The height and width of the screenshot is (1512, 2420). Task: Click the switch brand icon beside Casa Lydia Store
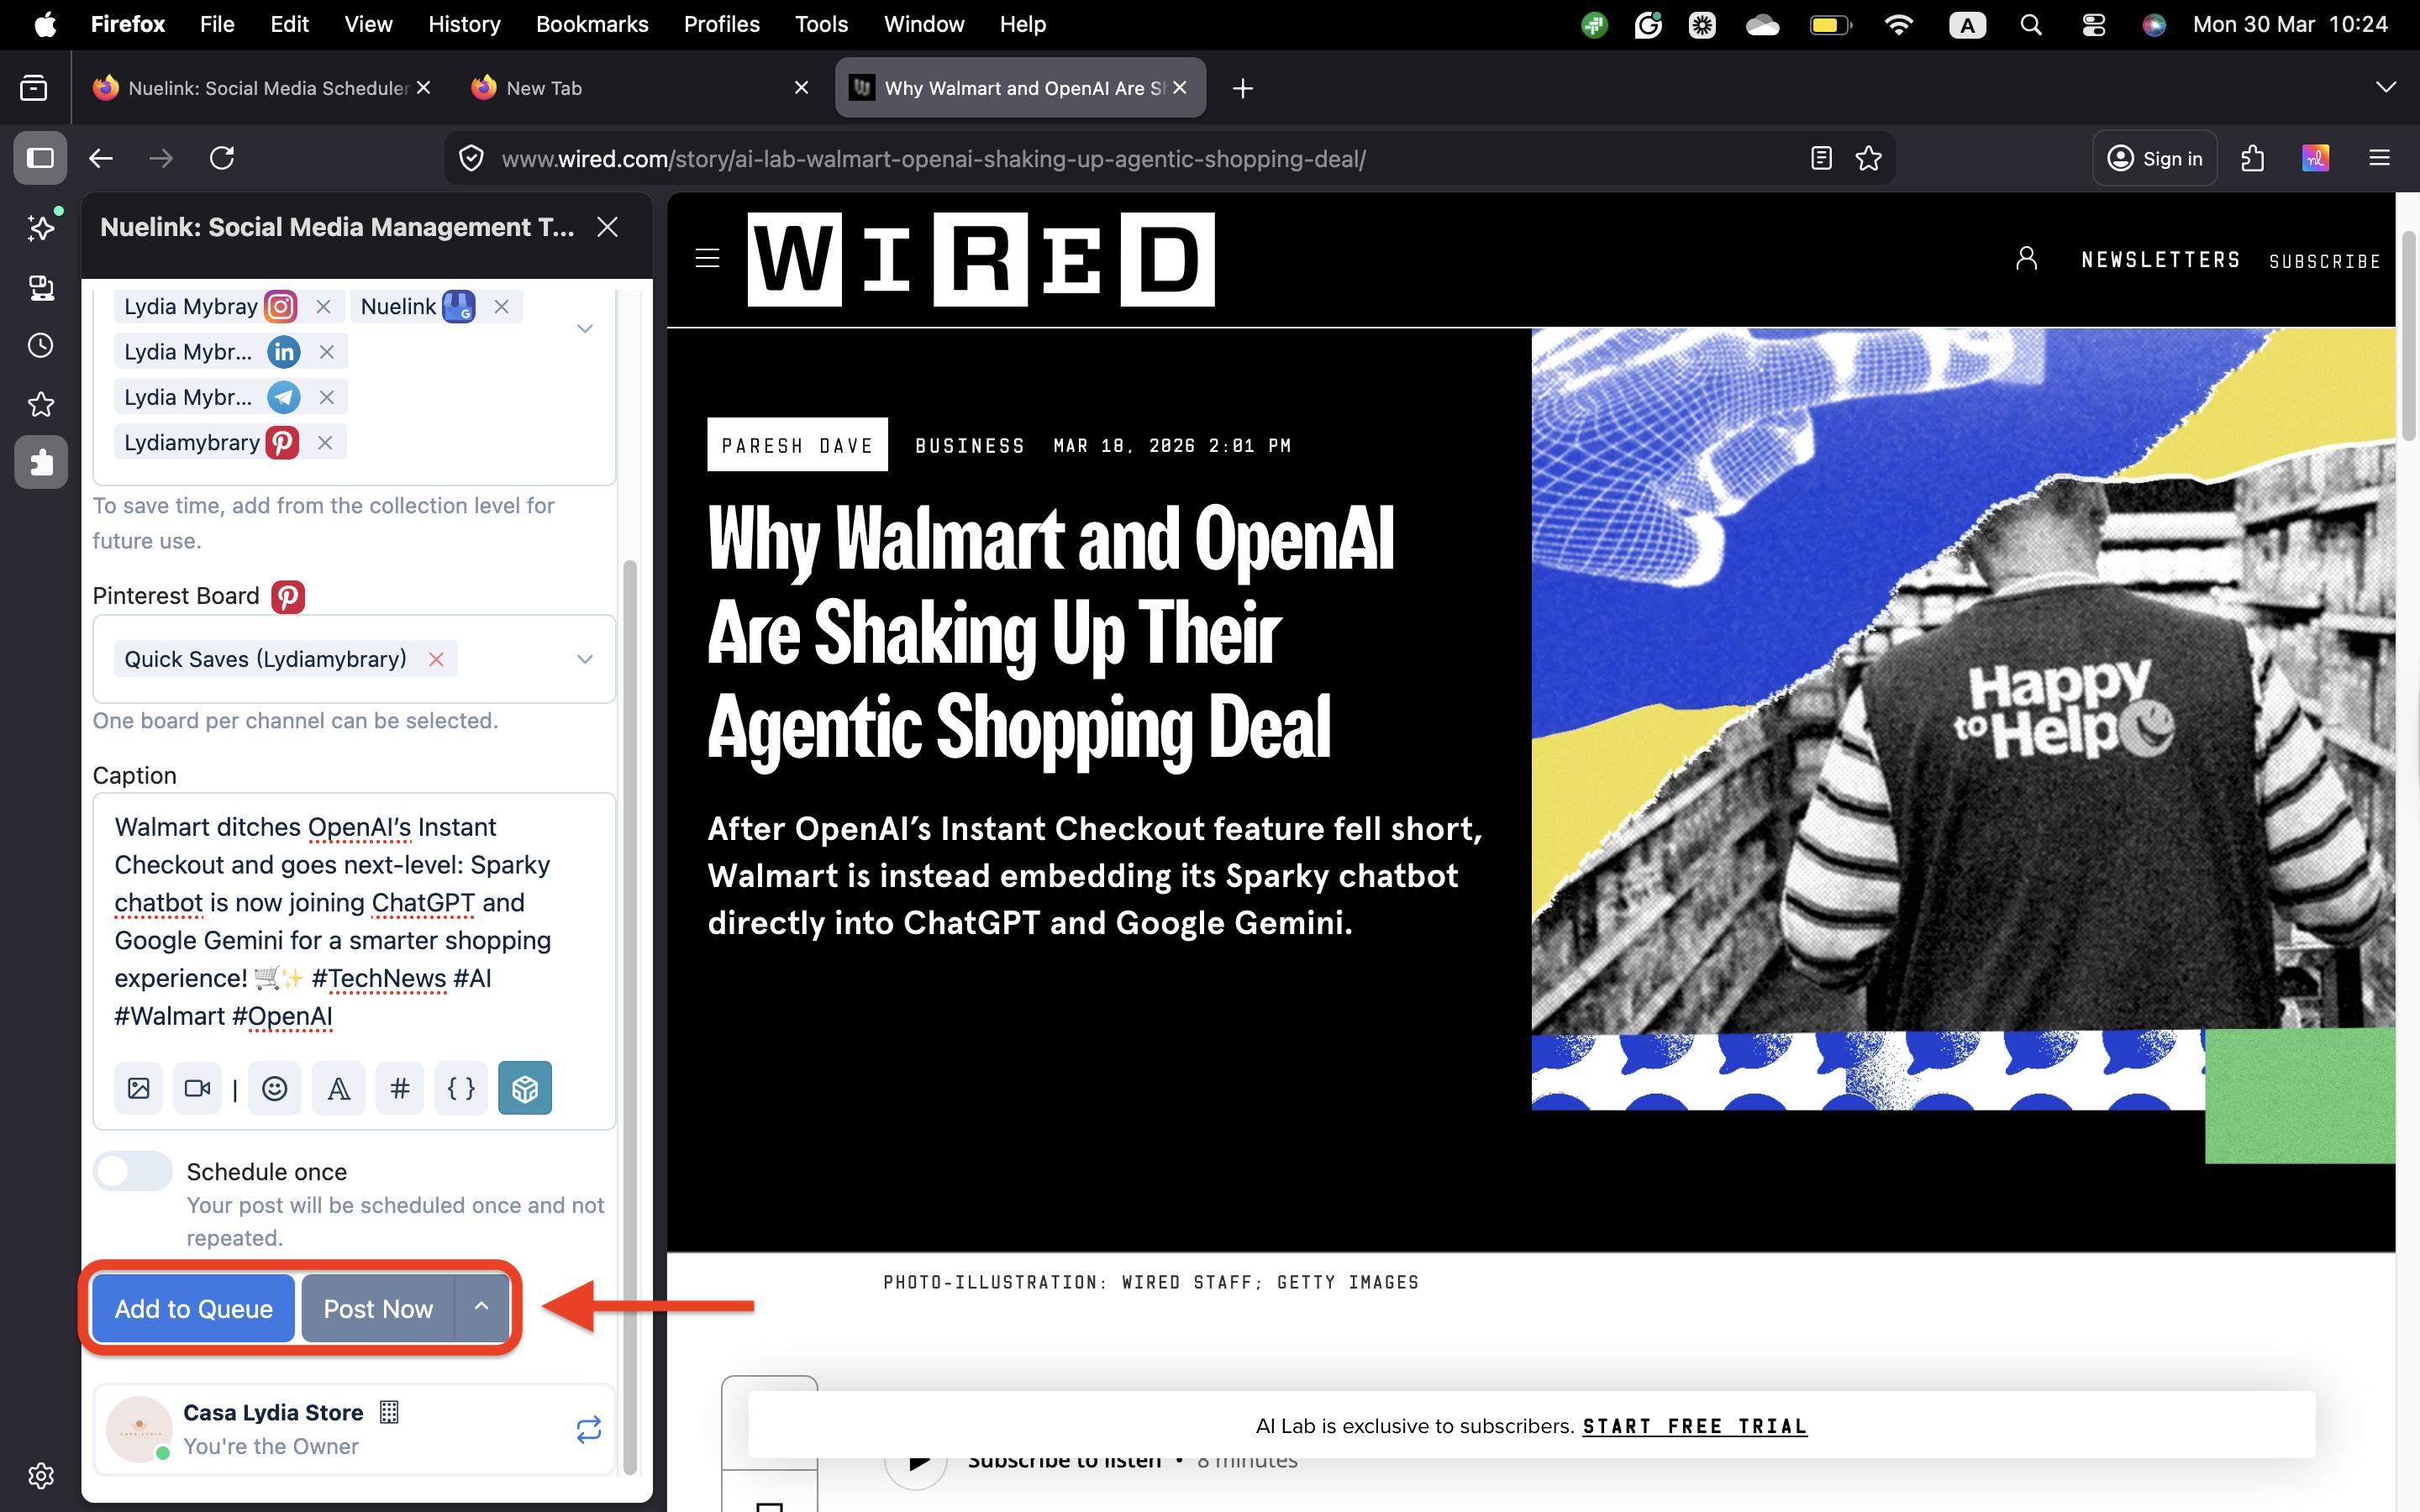pos(588,1429)
